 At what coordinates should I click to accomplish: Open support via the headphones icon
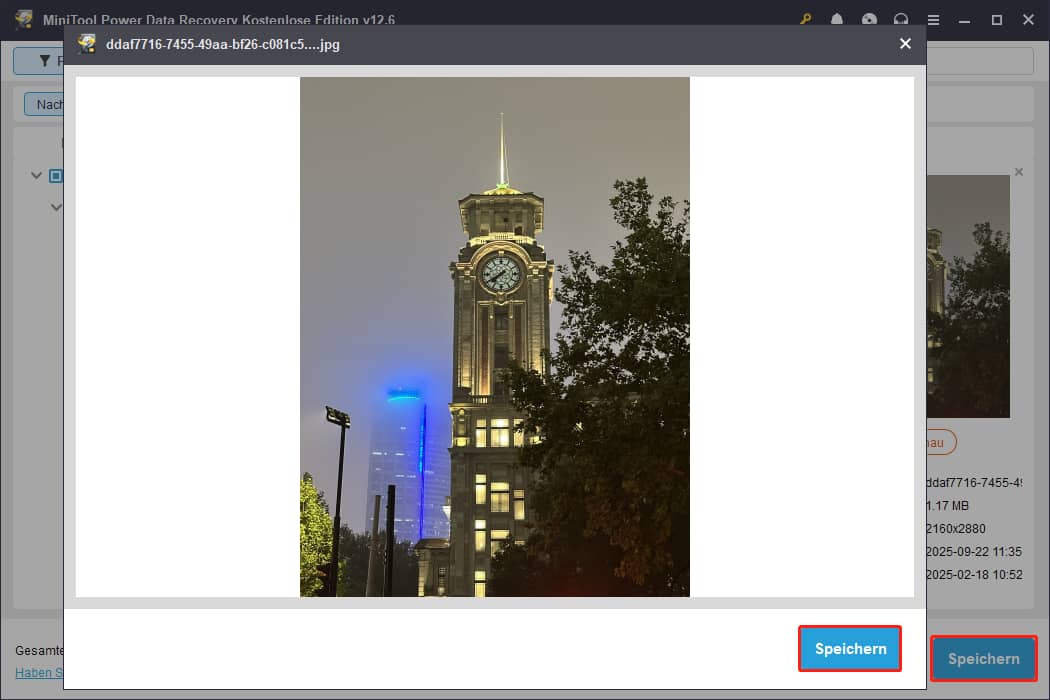click(x=901, y=20)
